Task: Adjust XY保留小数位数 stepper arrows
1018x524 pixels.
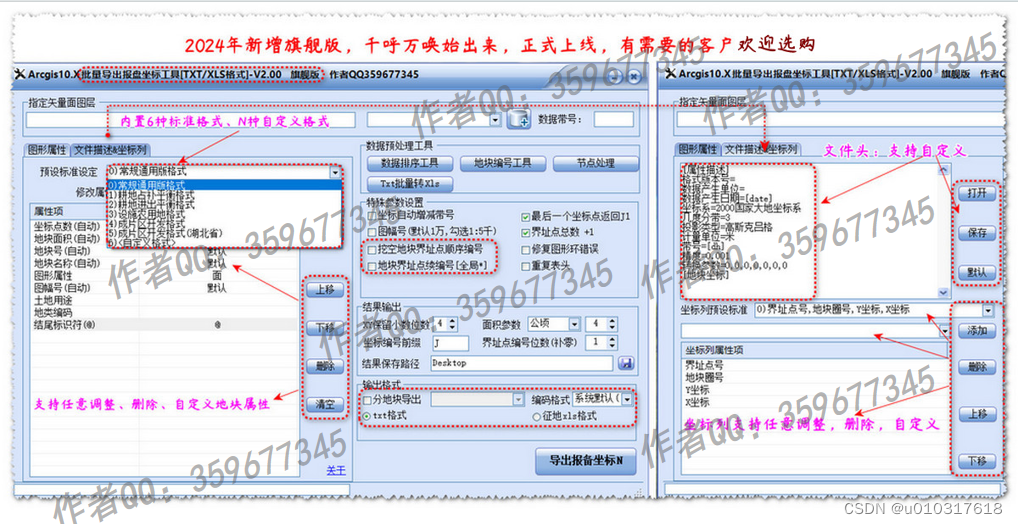Action: 452,323
